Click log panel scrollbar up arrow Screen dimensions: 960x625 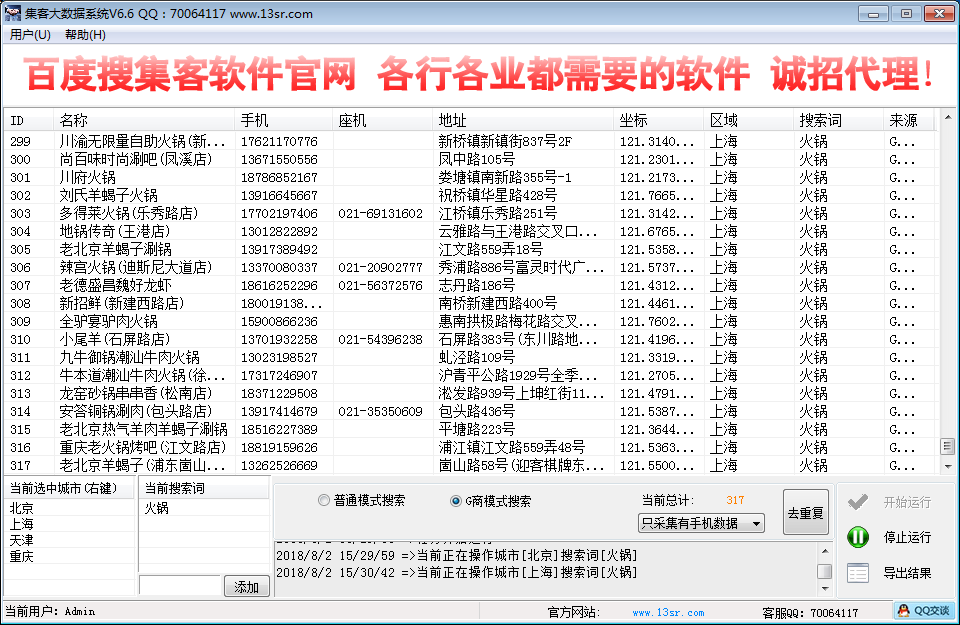point(825,552)
